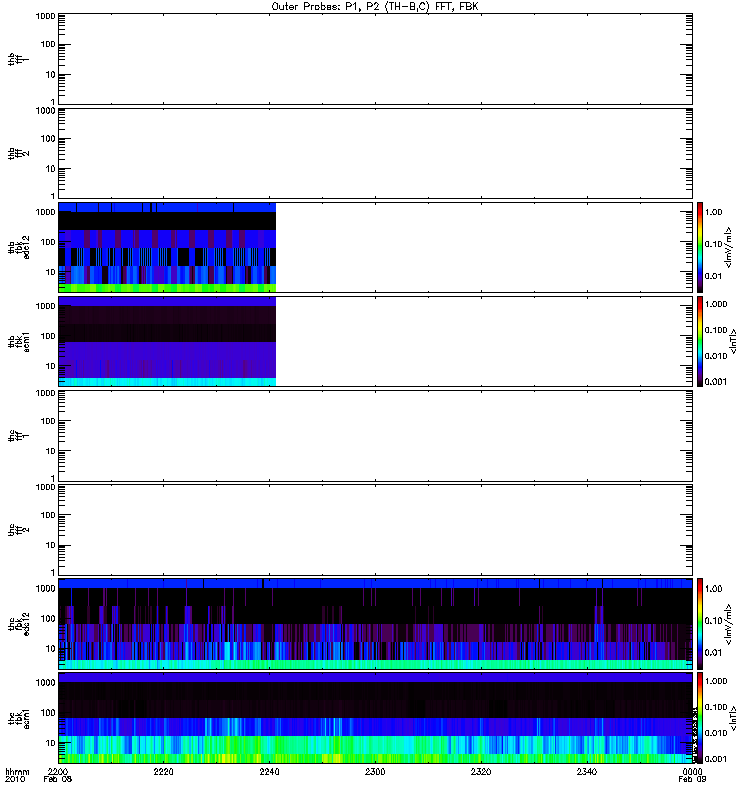750x800 pixels.
Task: Click the 'thb fff 1' axis label
Action: point(18,60)
